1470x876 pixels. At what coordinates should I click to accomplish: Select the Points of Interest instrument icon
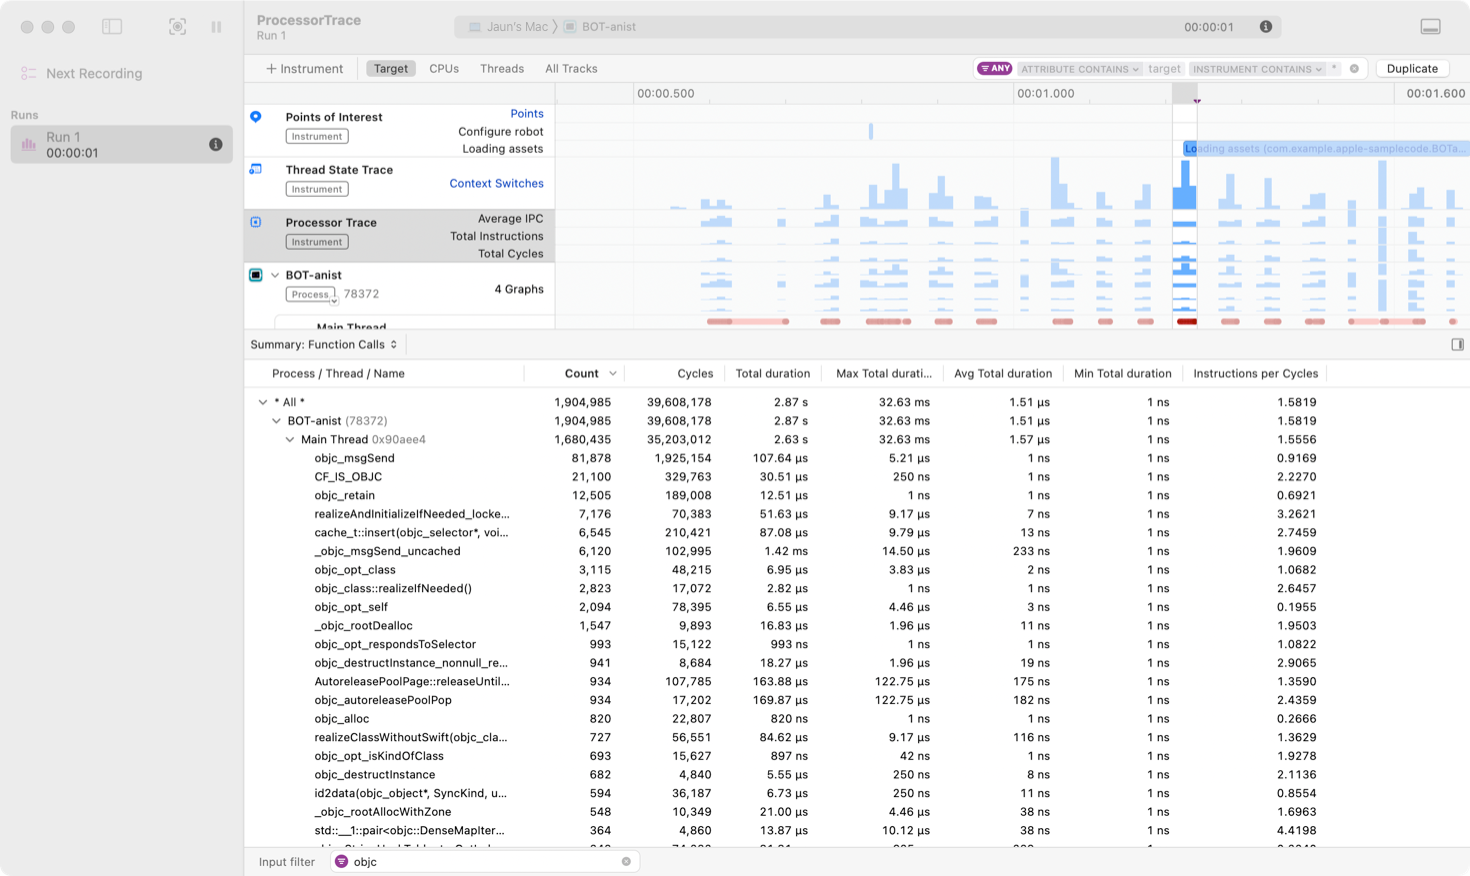point(256,117)
